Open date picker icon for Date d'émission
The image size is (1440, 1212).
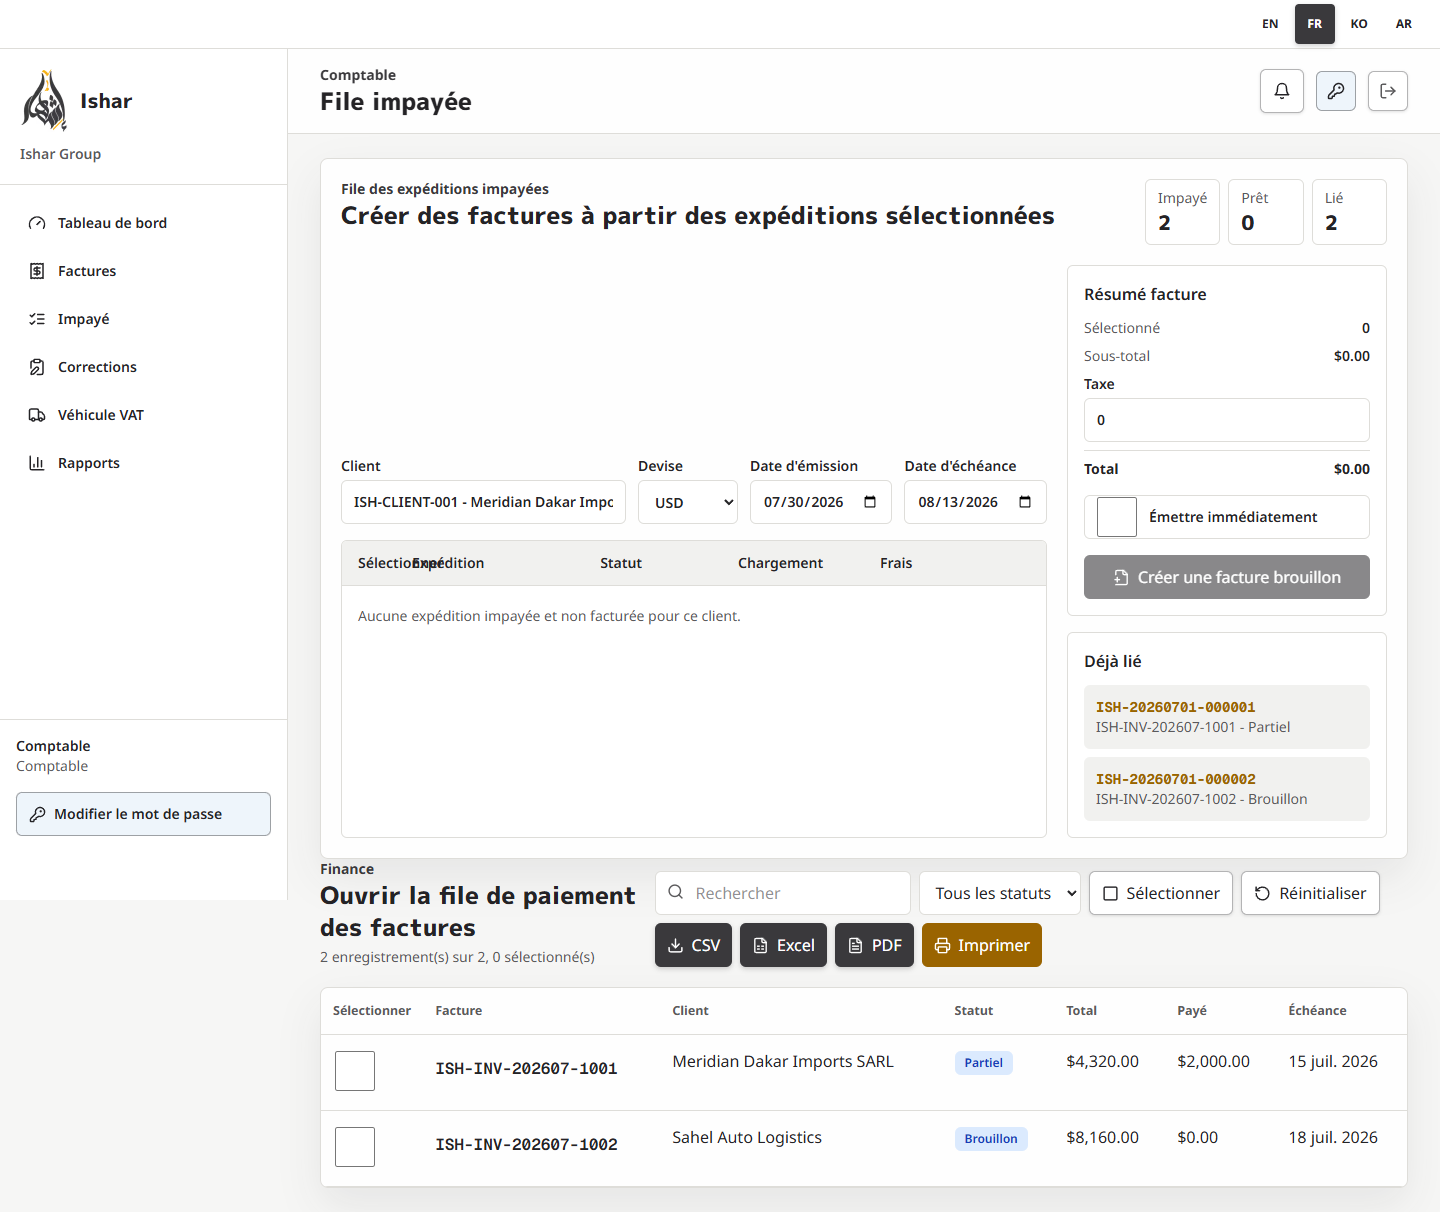870,502
